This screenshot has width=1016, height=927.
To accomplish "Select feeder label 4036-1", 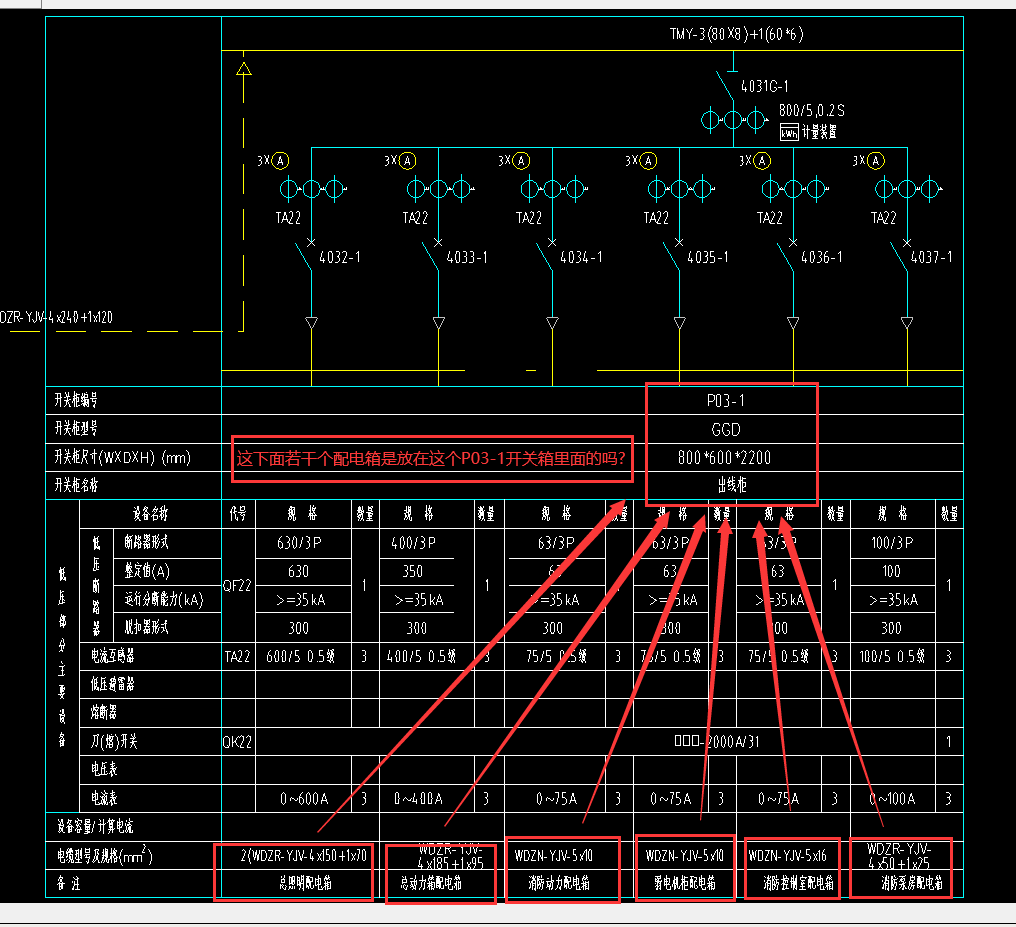I will pyautogui.click(x=822, y=257).
